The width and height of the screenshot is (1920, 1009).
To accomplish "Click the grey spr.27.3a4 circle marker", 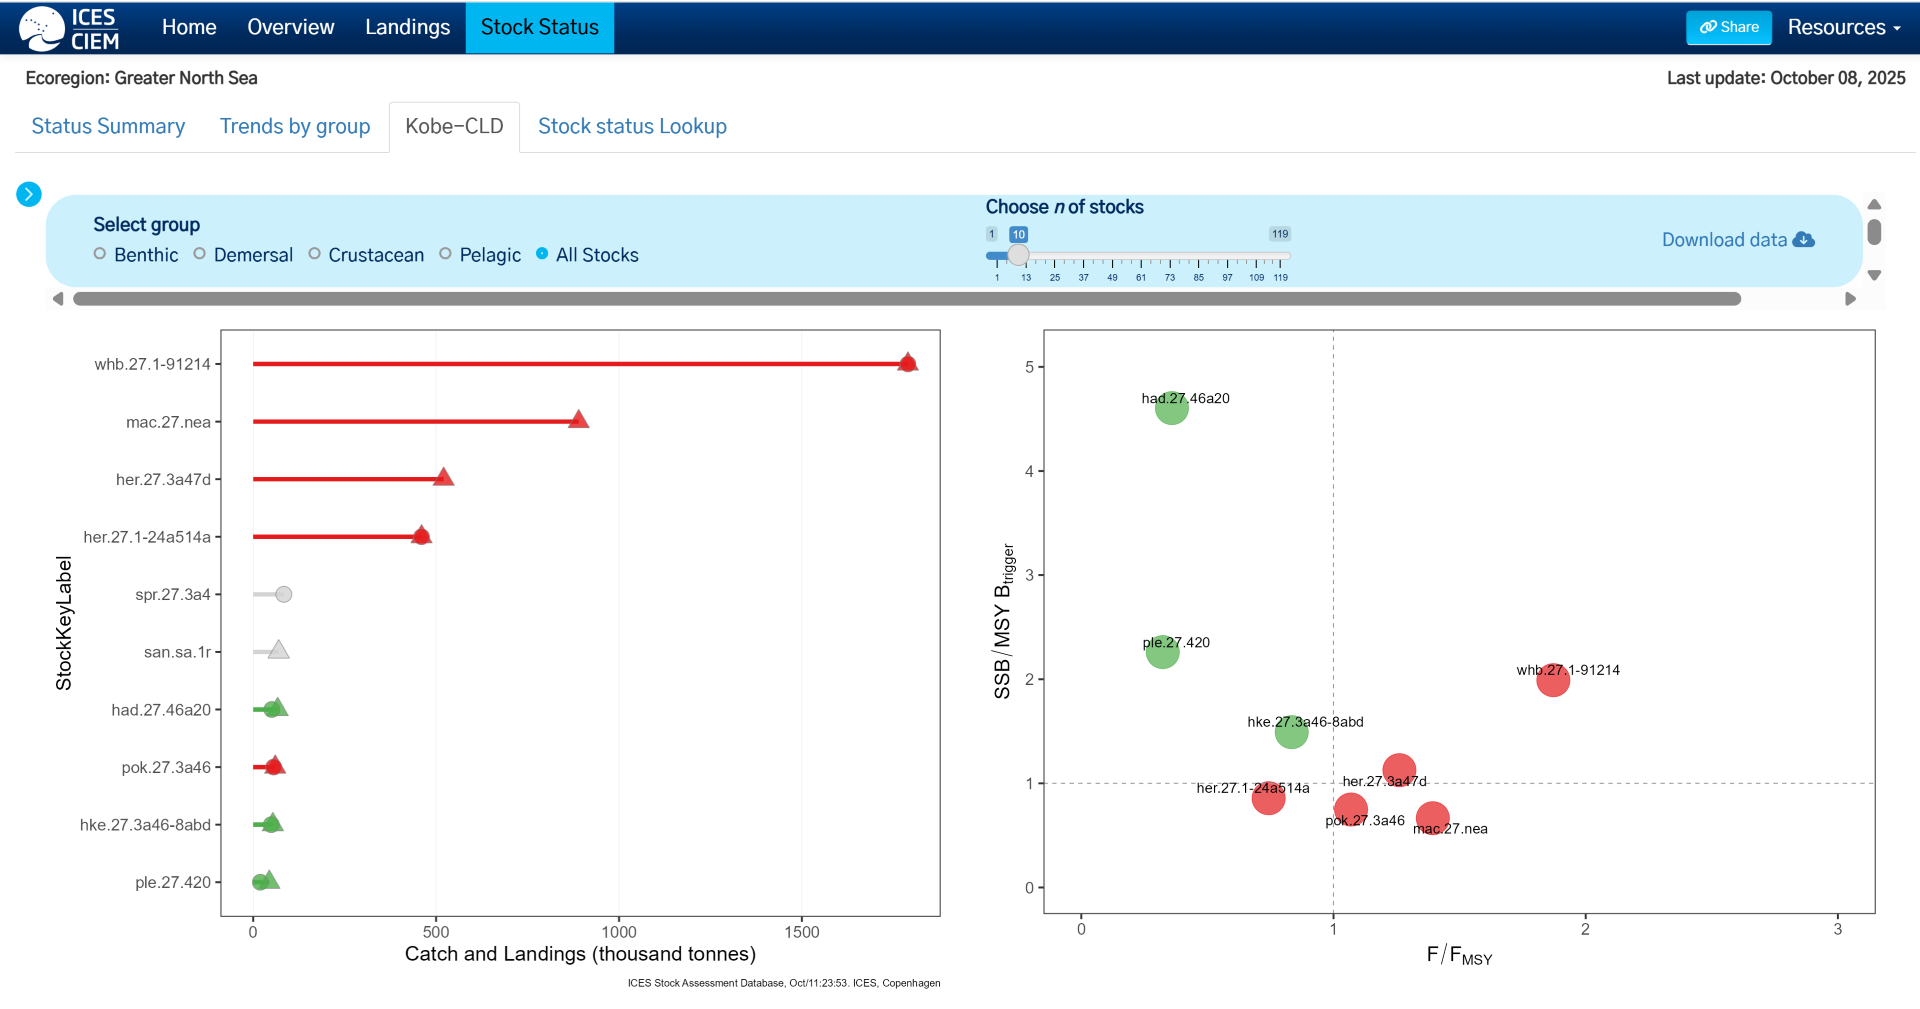I will (x=284, y=595).
